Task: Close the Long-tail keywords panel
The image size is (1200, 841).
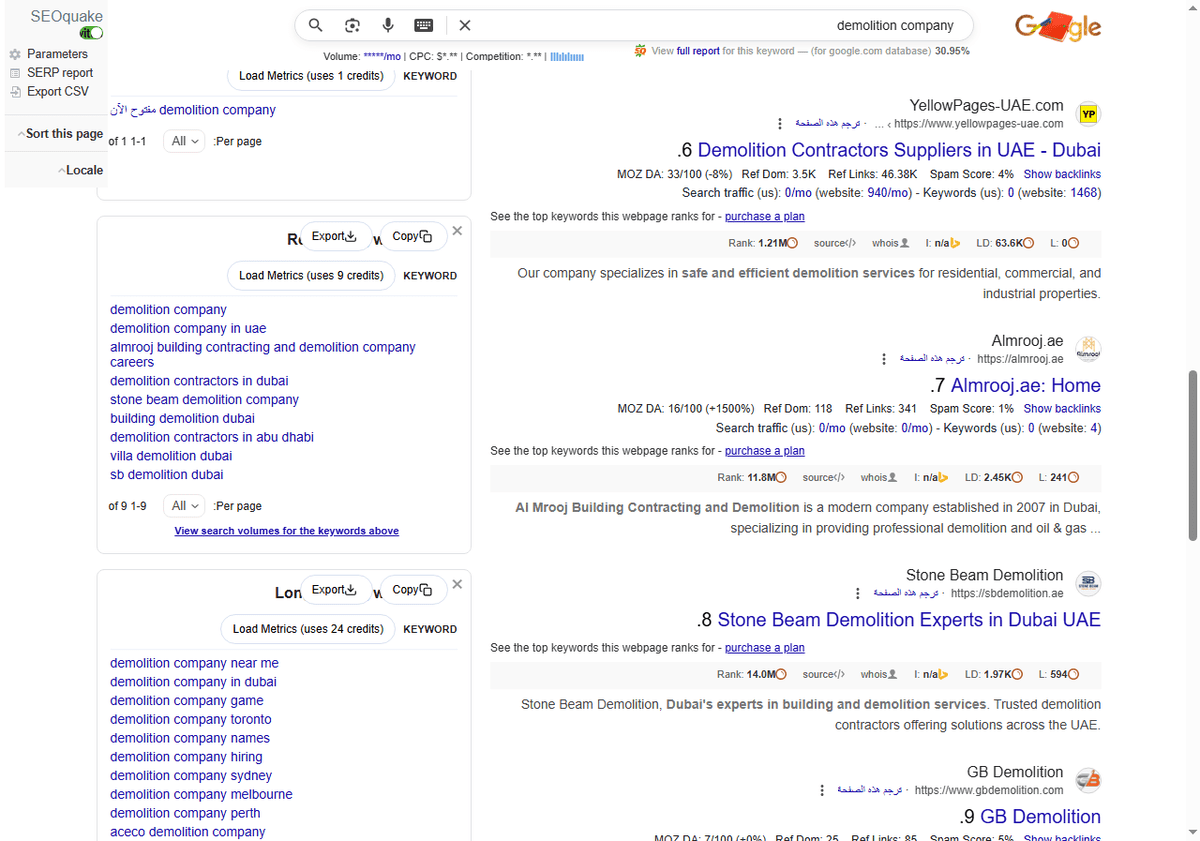Action: point(457,584)
